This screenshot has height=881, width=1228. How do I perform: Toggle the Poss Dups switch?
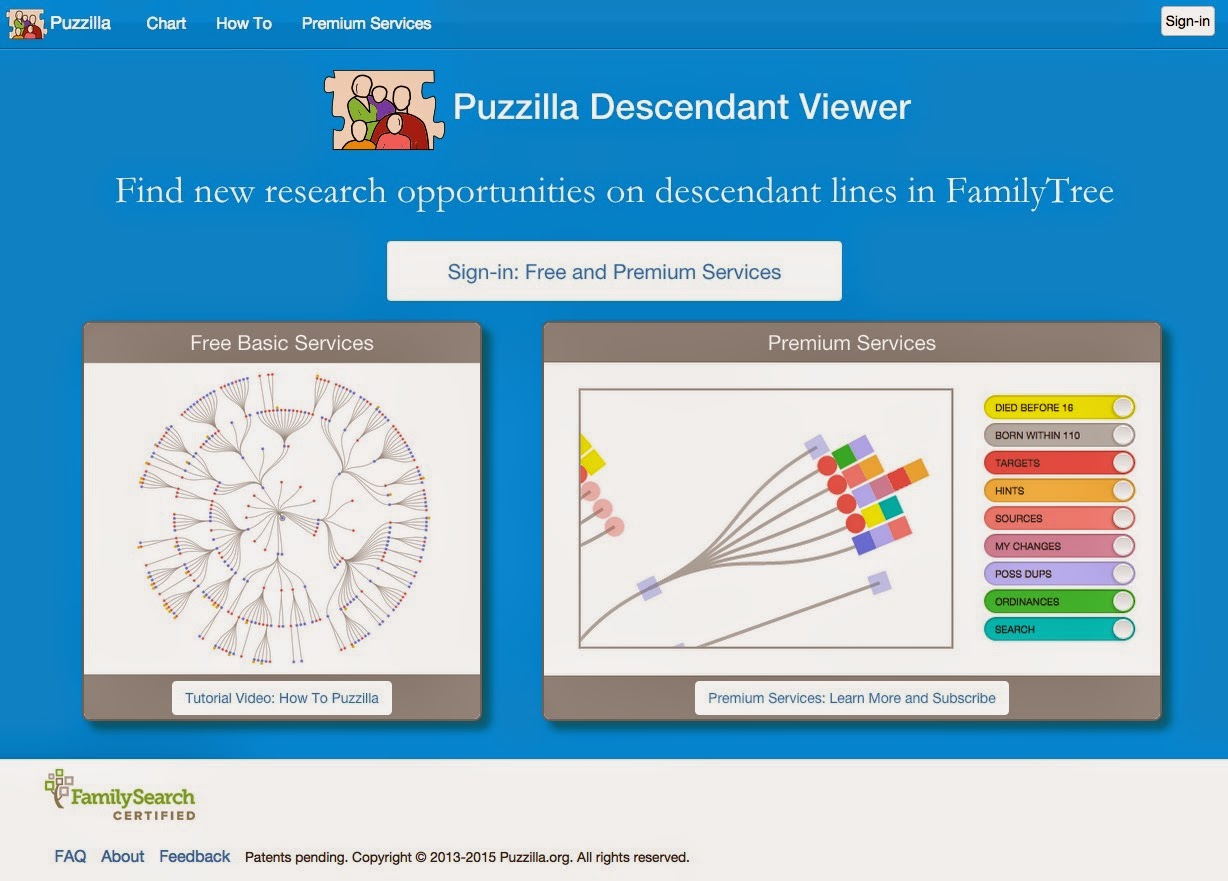pyautogui.click(x=1060, y=574)
